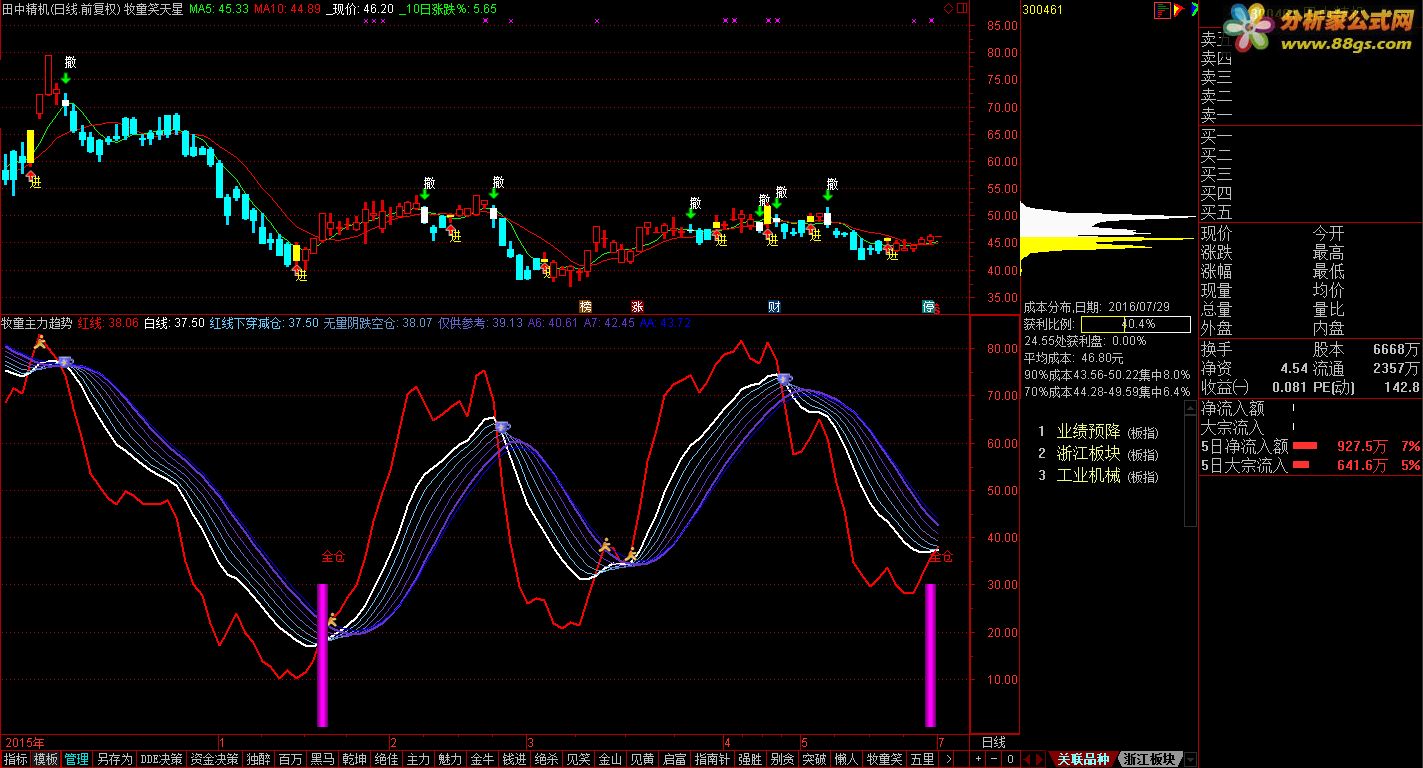Click the 榜 info marker on chart
The height and width of the screenshot is (768, 1423).
pyautogui.click(x=586, y=306)
